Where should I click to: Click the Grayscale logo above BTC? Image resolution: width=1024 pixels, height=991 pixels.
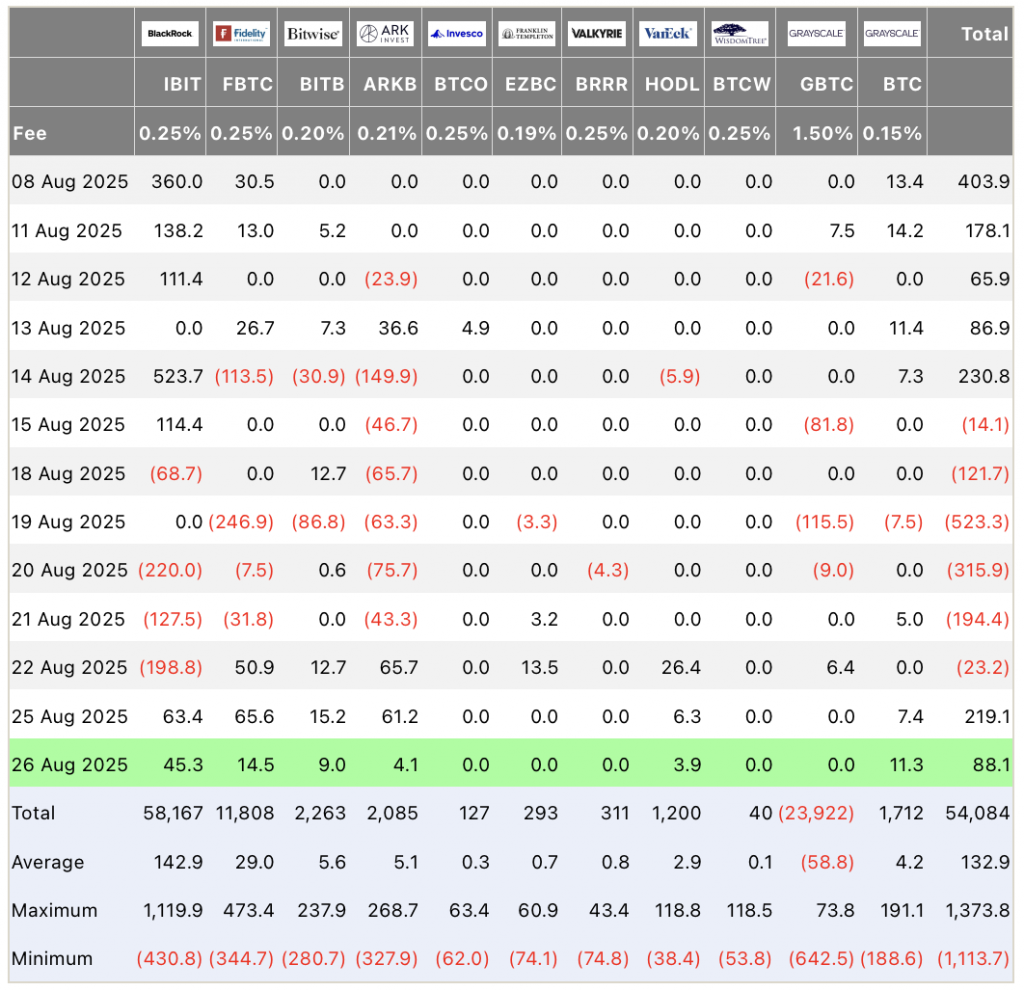pyautogui.click(x=892, y=33)
